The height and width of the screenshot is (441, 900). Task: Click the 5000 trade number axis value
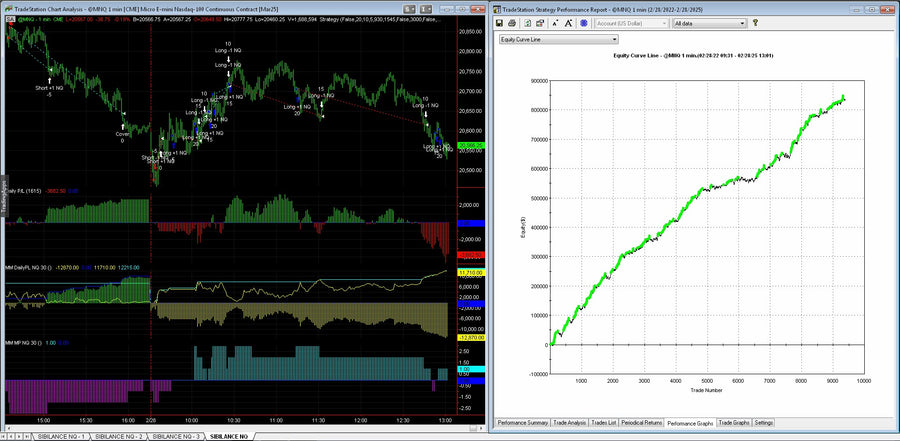pos(707,381)
